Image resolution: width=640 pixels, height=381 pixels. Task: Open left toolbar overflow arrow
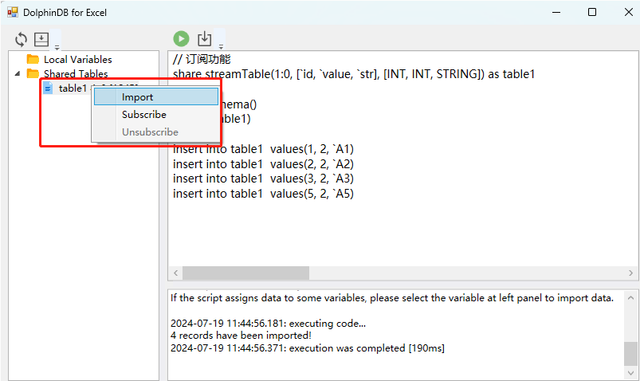point(57,47)
